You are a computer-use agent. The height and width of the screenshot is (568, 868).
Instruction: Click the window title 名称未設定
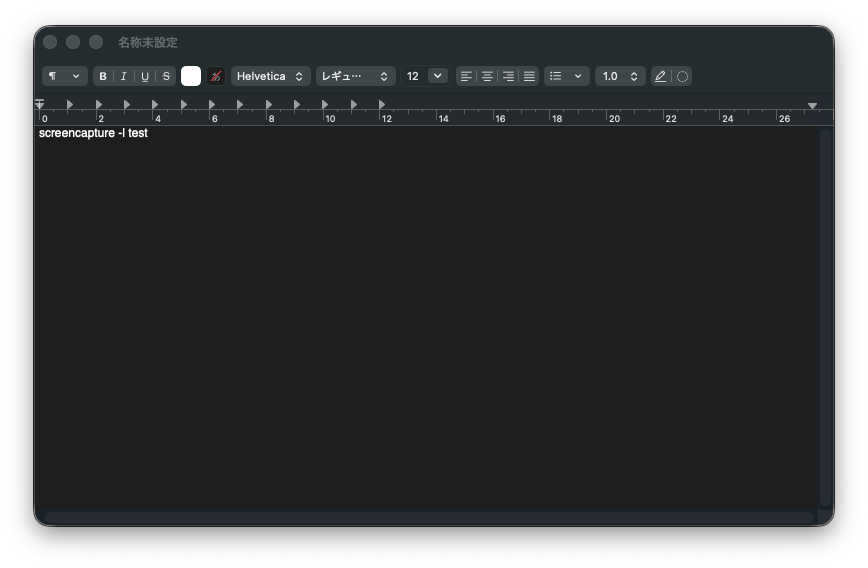tap(148, 43)
